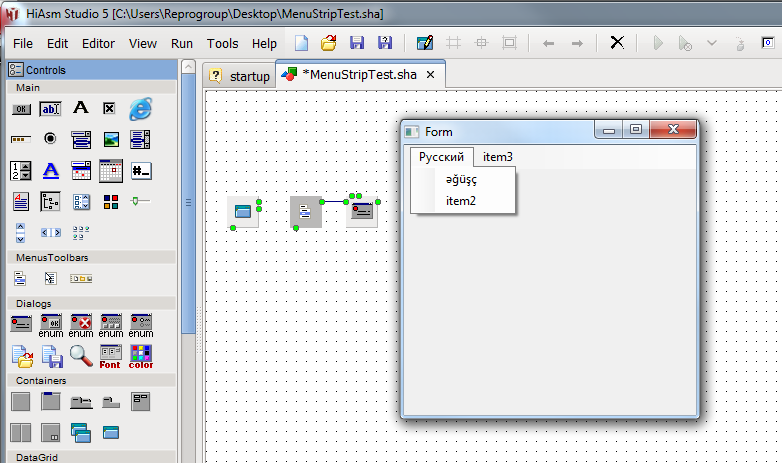Select the color dialog component
Image resolution: width=782 pixels, height=463 pixels.
point(140,353)
